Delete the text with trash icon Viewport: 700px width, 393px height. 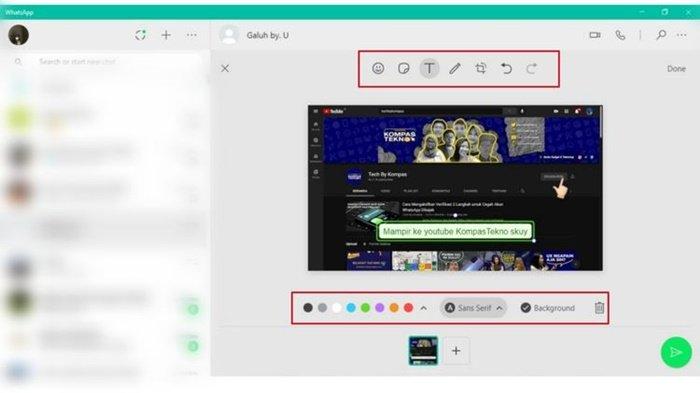tap(599, 308)
